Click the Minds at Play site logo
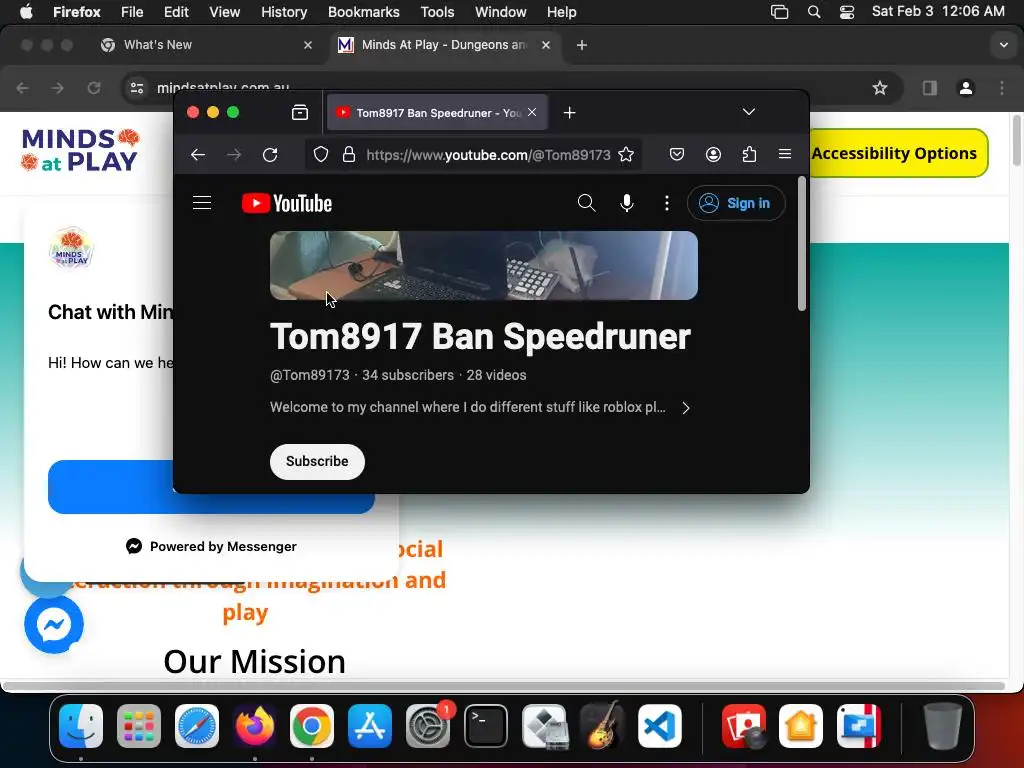The width and height of the screenshot is (1024, 768). click(81, 151)
